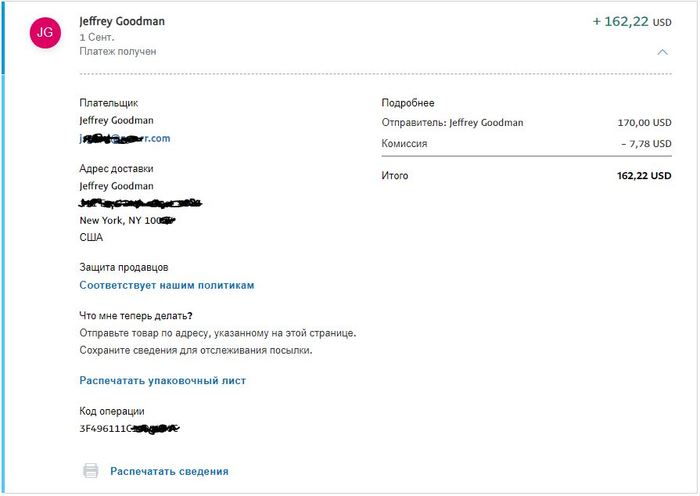Click the JG avatar circle
The image size is (700, 496).
(x=45, y=33)
